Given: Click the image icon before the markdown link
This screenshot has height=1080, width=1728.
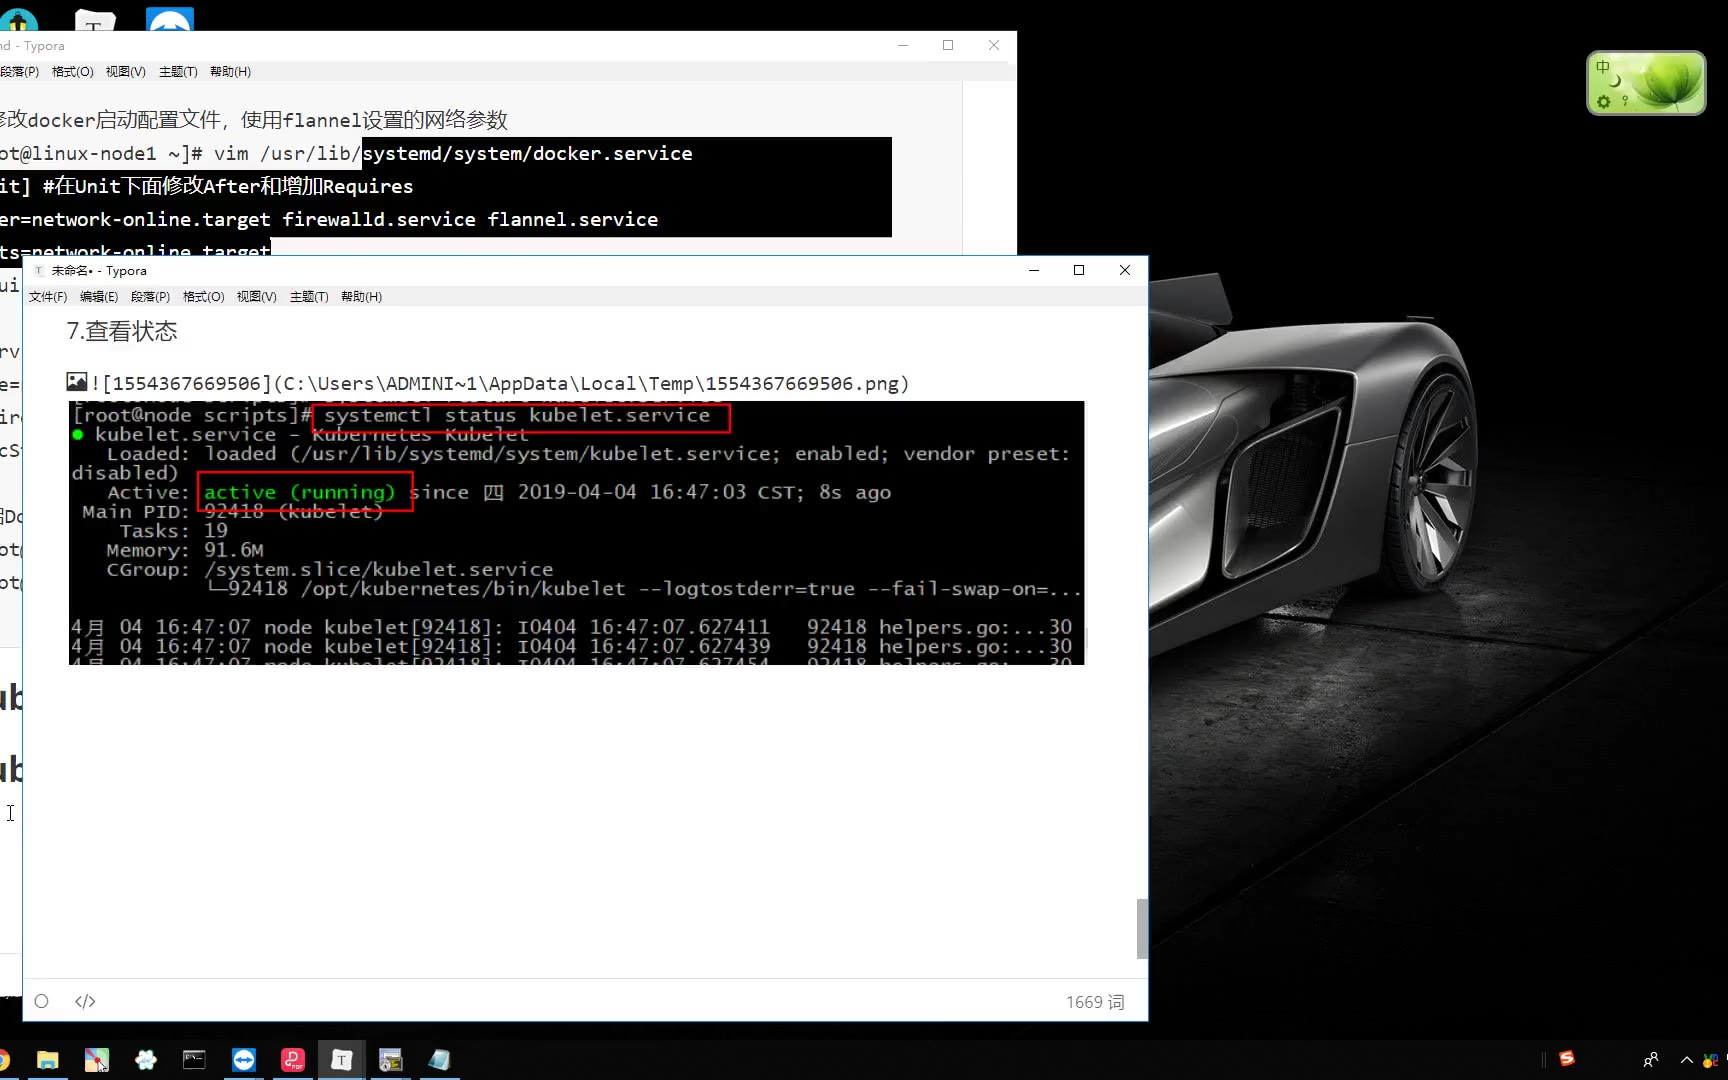Looking at the screenshot, I should [x=76, y=382].
